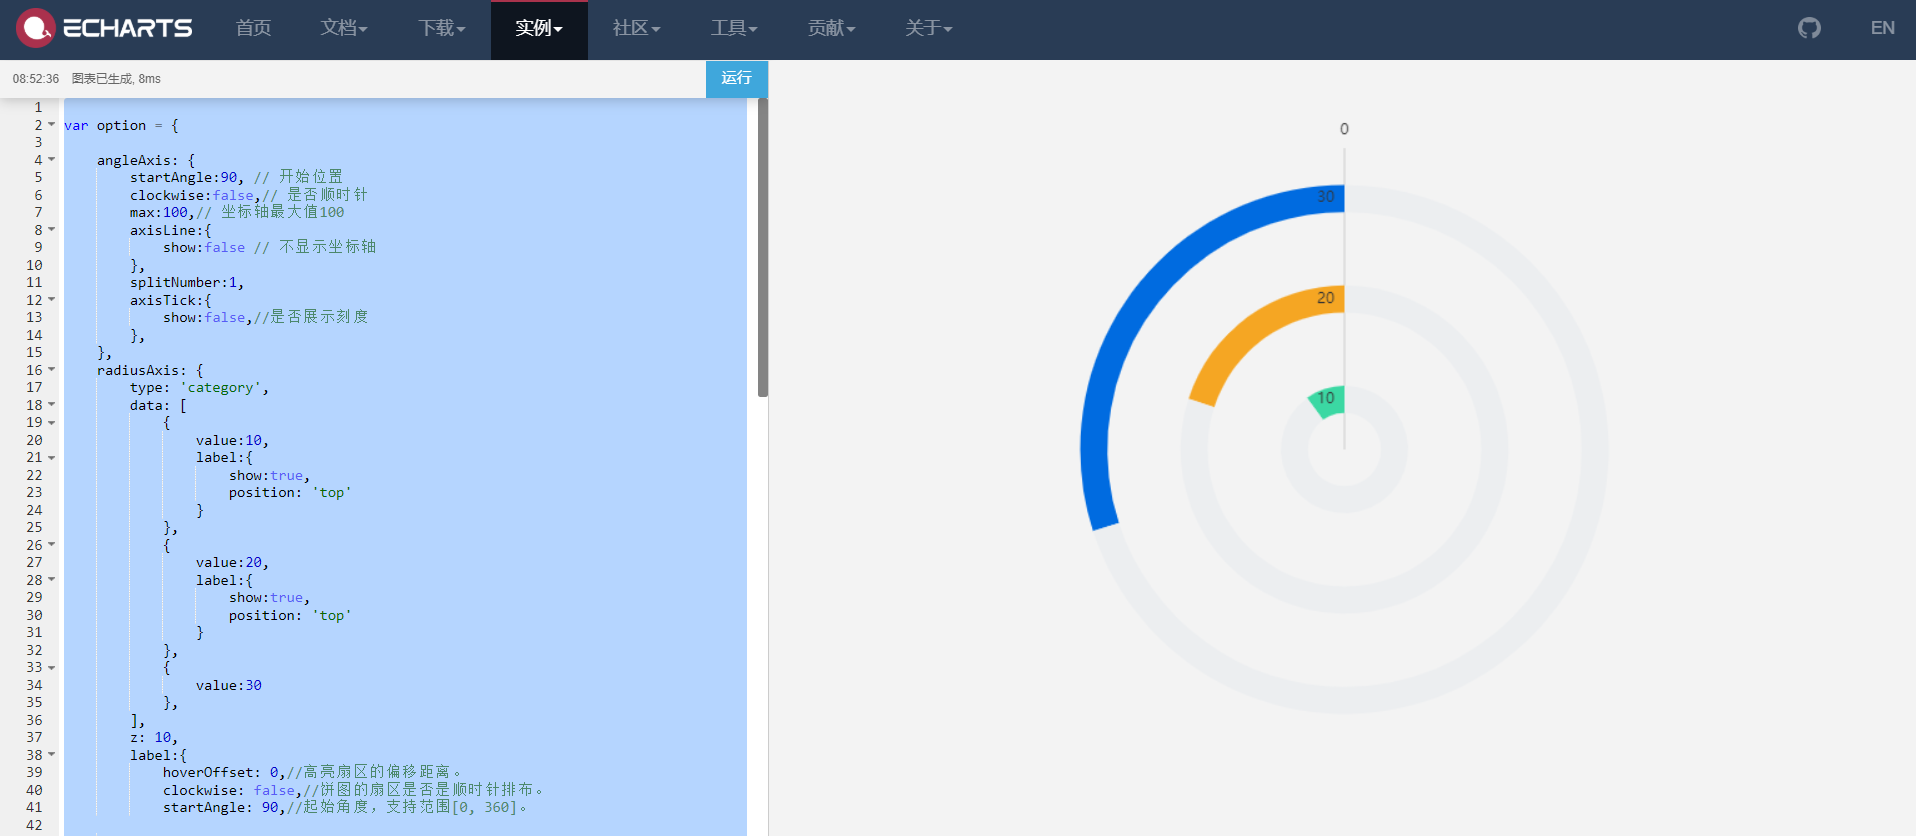Viewport: 1916px width, 836px height.
Task: Click the 图表已生成 status message
Action: pyautogui.click(x=116, y=78)
